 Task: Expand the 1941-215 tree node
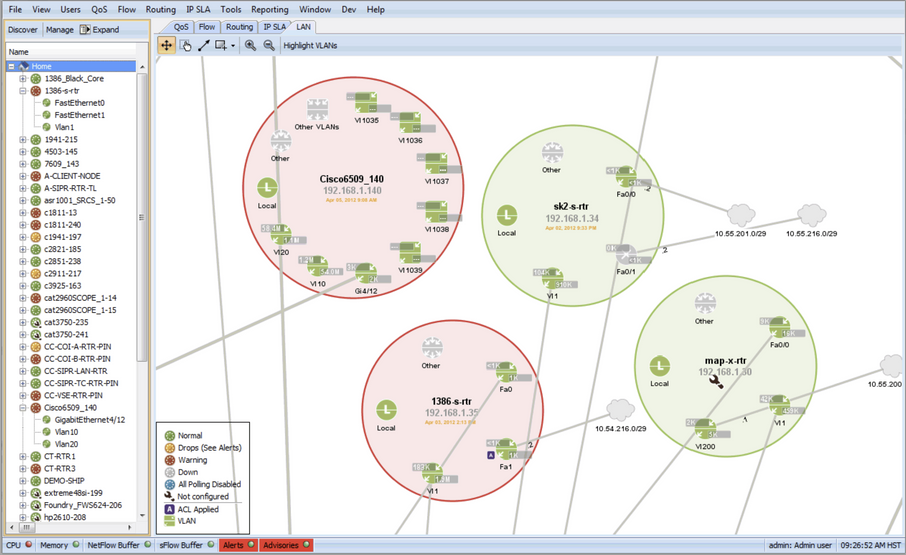pos(23,139)
